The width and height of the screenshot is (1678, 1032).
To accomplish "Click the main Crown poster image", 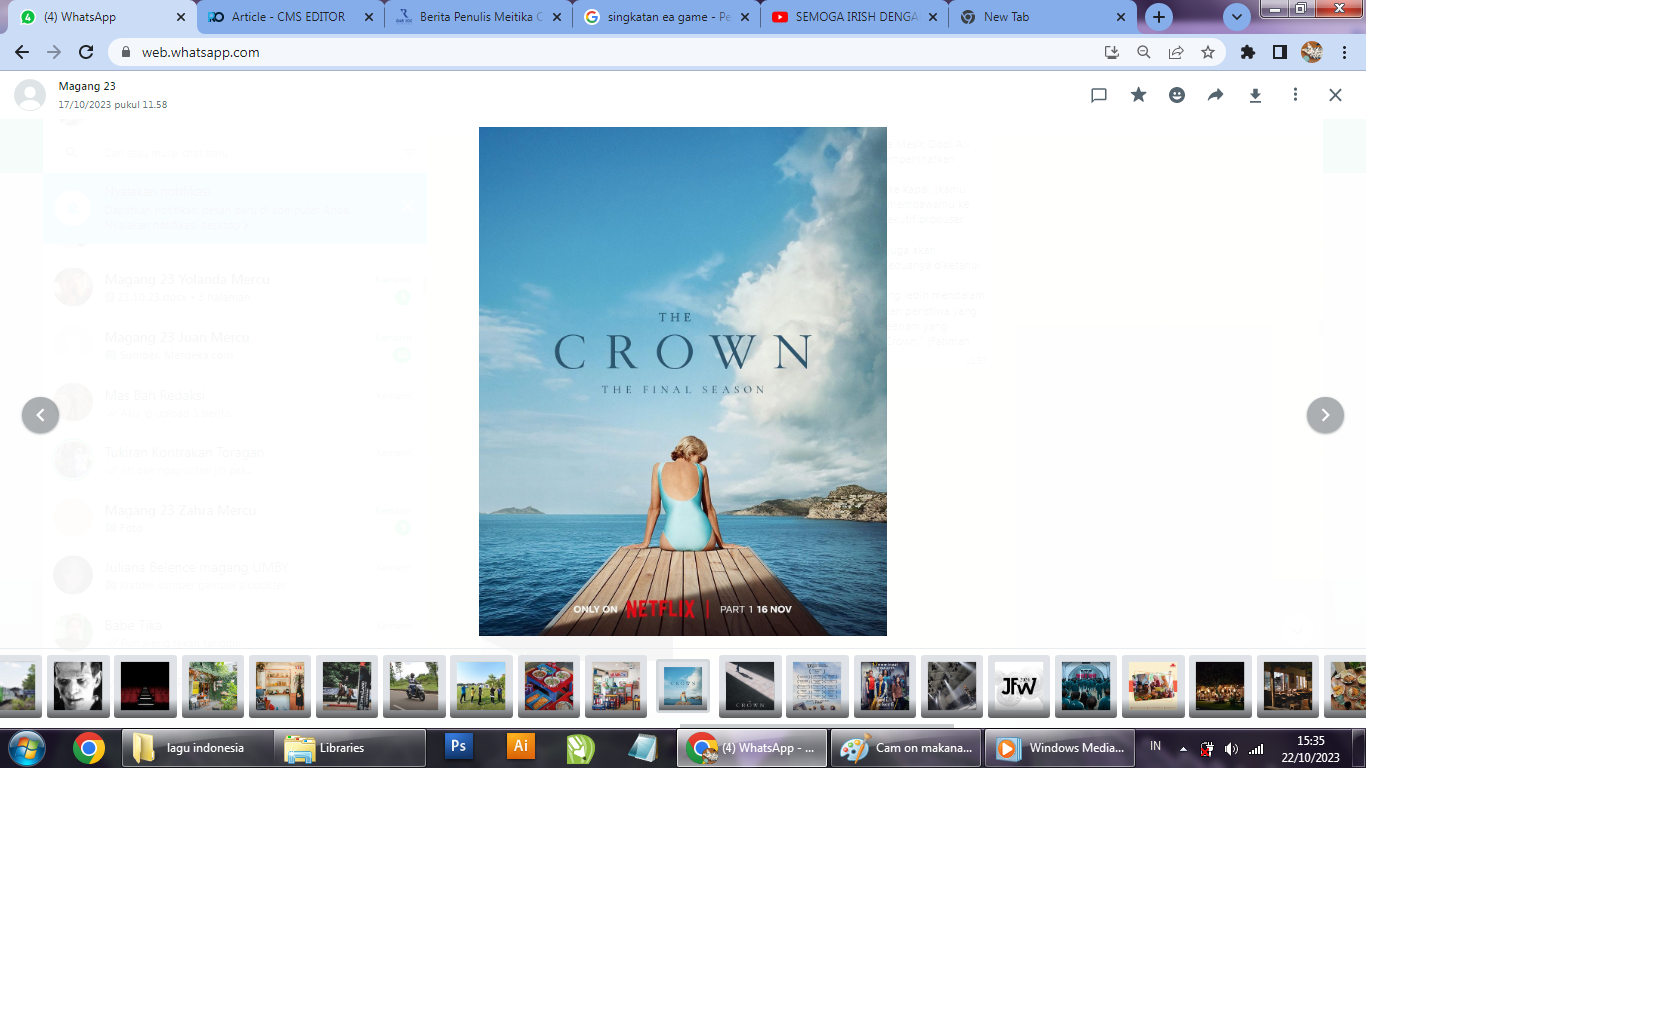I will coord(683,381).
